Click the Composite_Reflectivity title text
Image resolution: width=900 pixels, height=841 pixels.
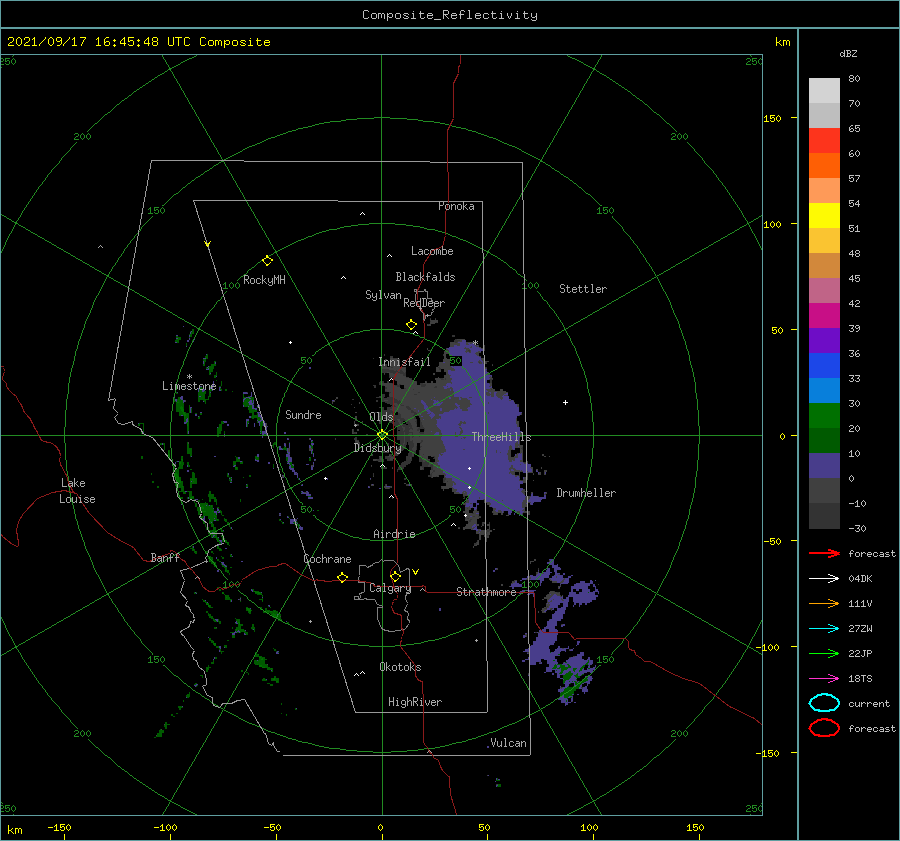coord(449,15)
